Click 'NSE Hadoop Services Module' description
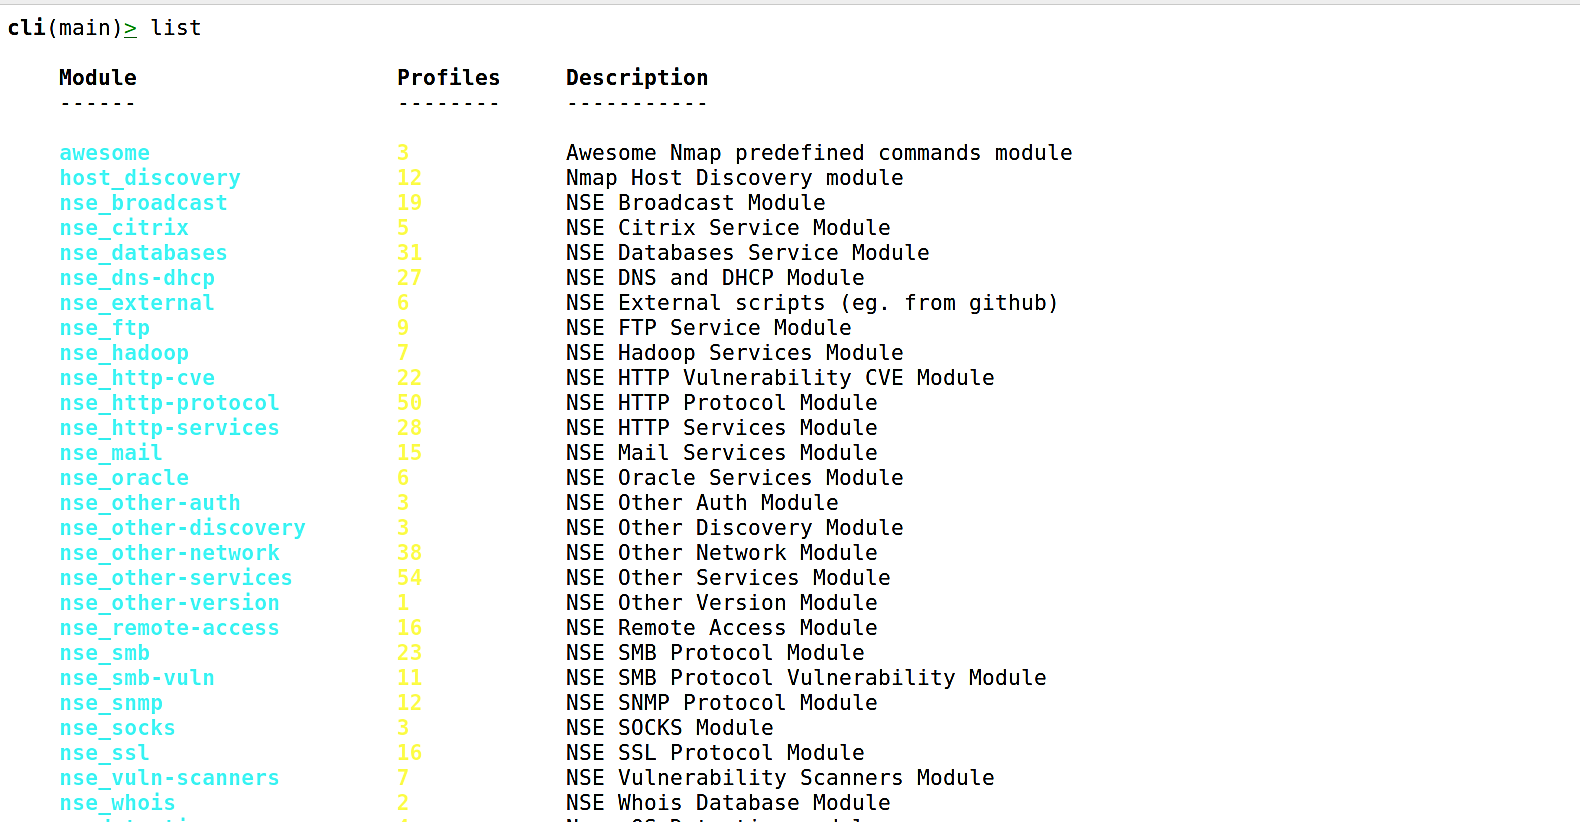Viewport: 1580px width, 822px height. click(735, 353)
